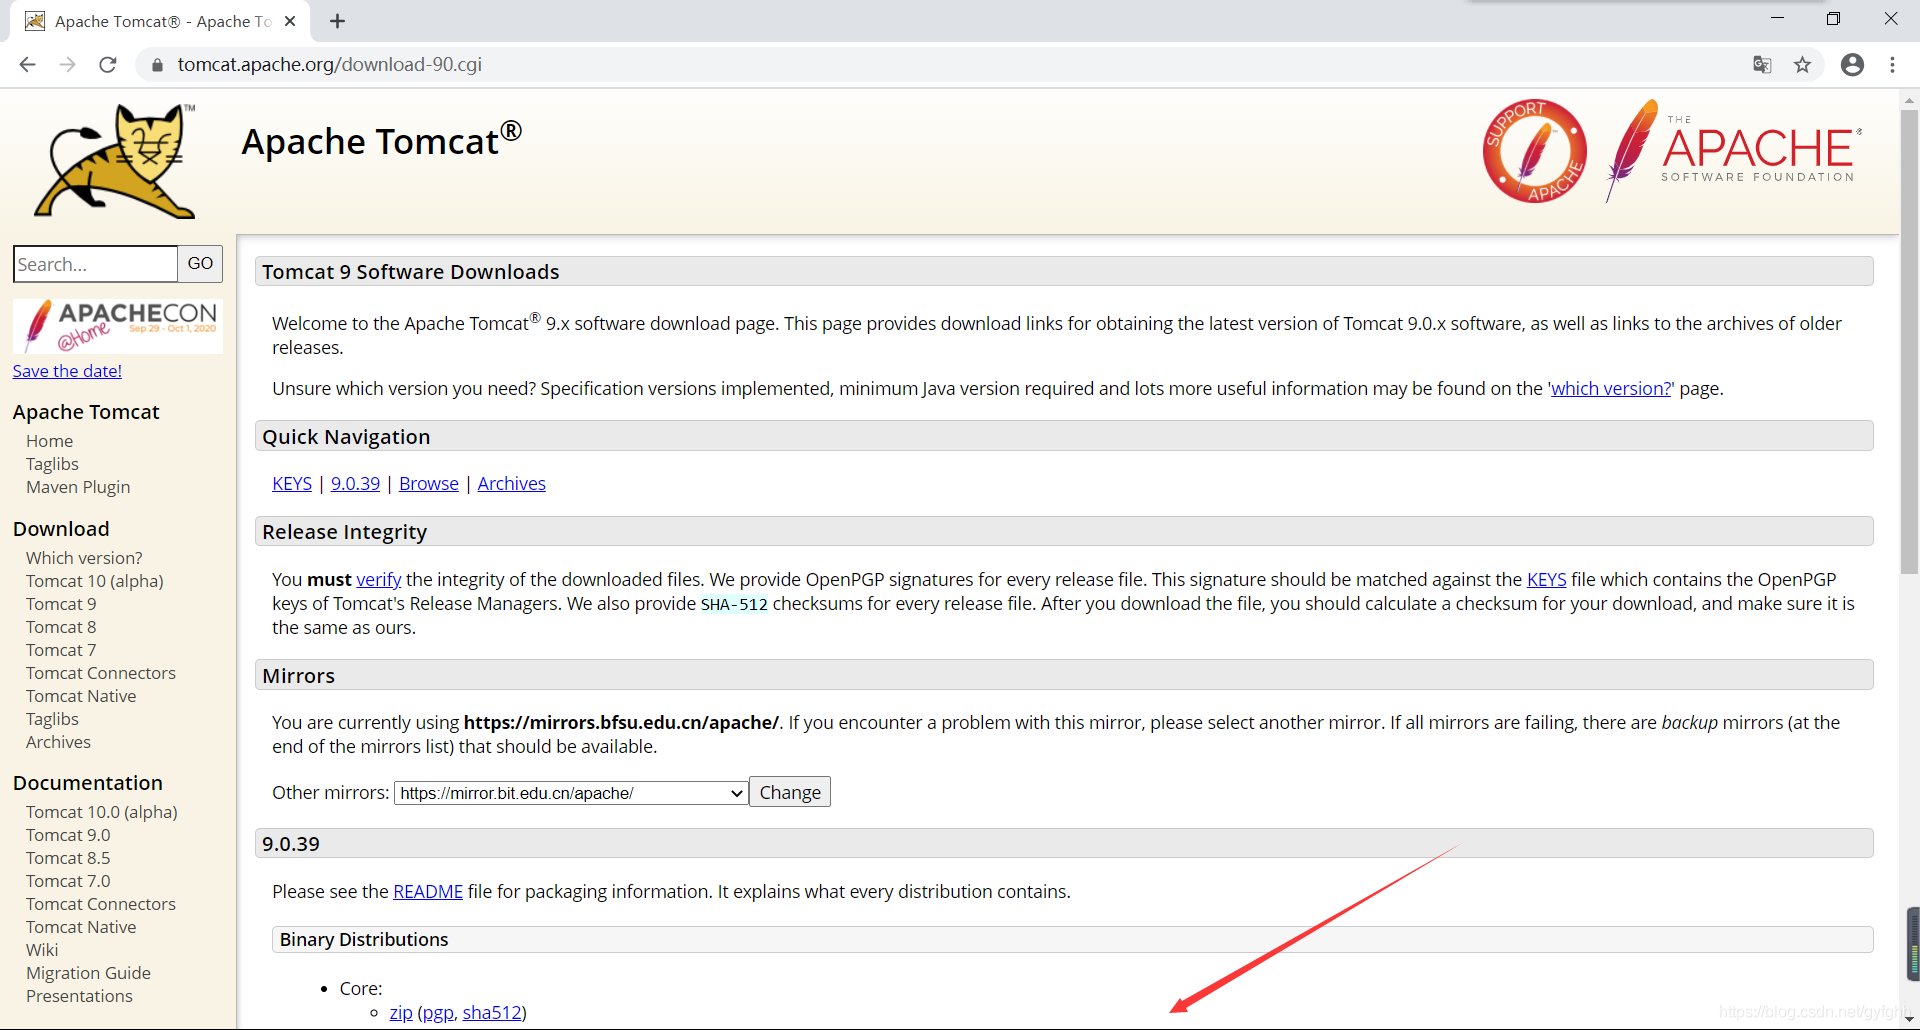Click the verify link in Release Integrity

pos(379,580)
